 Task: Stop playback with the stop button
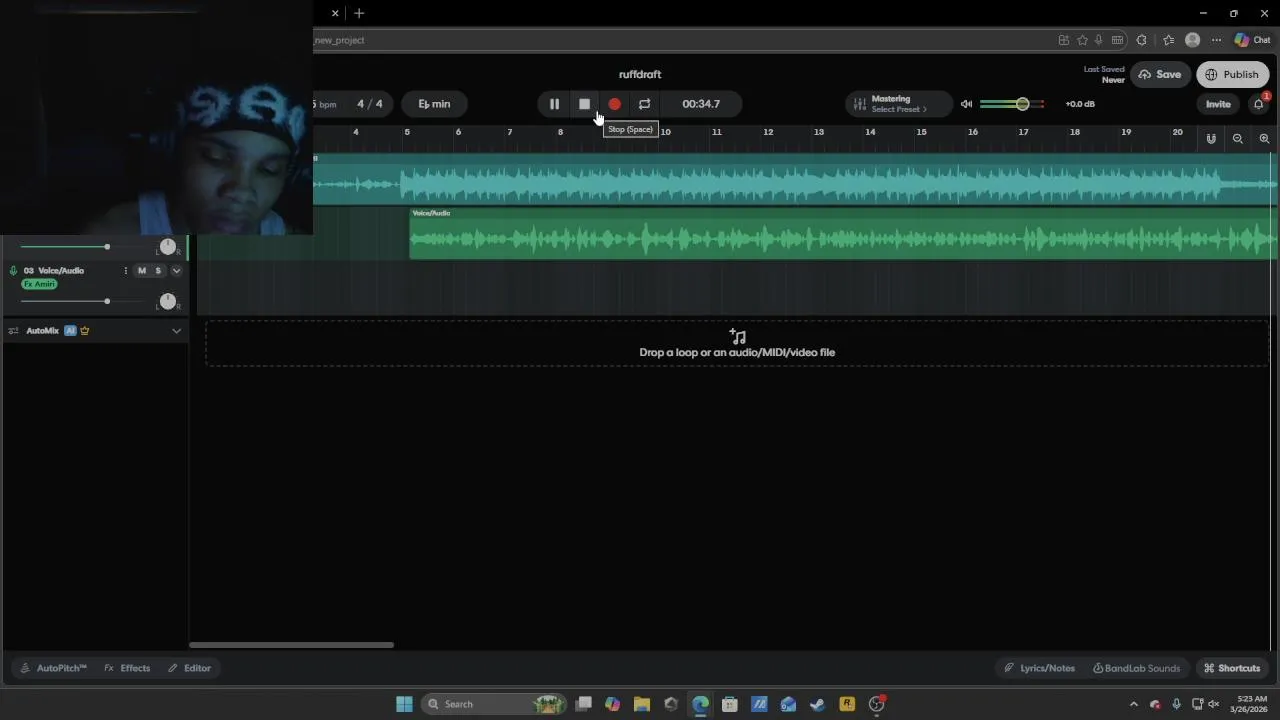pos(584,104)
